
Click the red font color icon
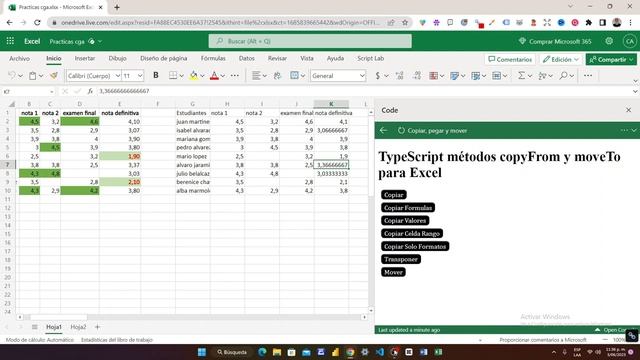pyautogui.click(x=214, y=76)
